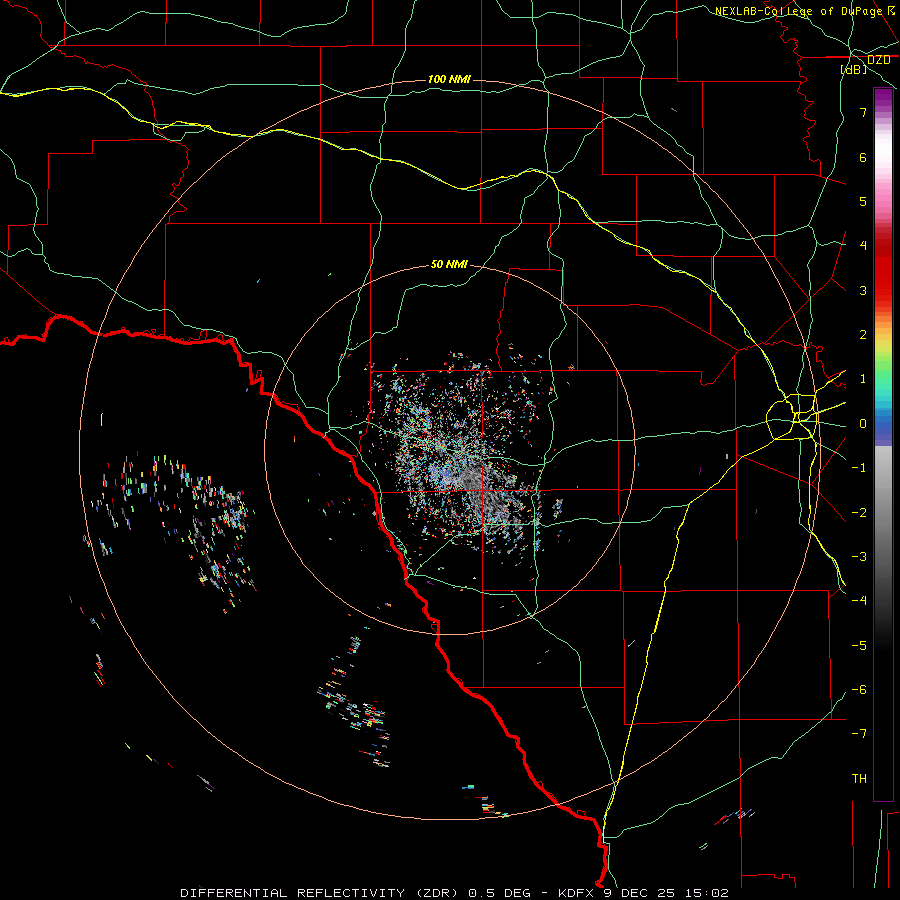Select the "7" tick on color scale
This screenshot has width=900, height=900.
tap(863, 112)
